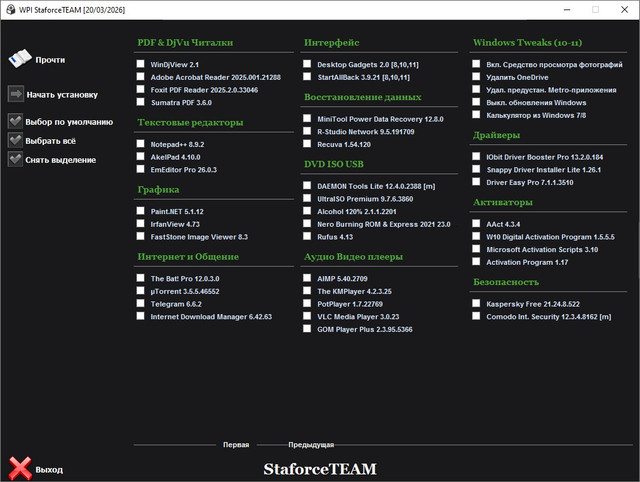Tick DAEMON Tools Lite checkbox
The width and height of the screenshot is (640, 482).
click(x=307, y=185)
